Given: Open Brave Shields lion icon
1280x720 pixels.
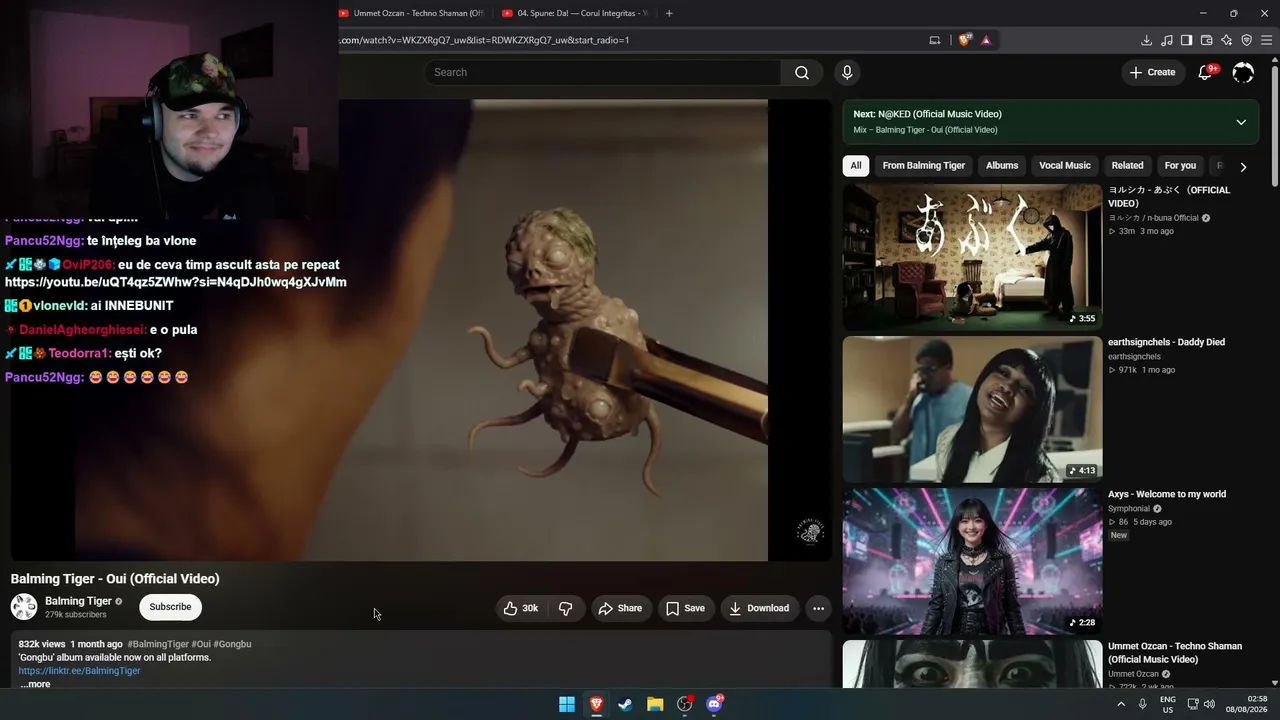Looking at the screenshot, I should (x=964, y=40).
